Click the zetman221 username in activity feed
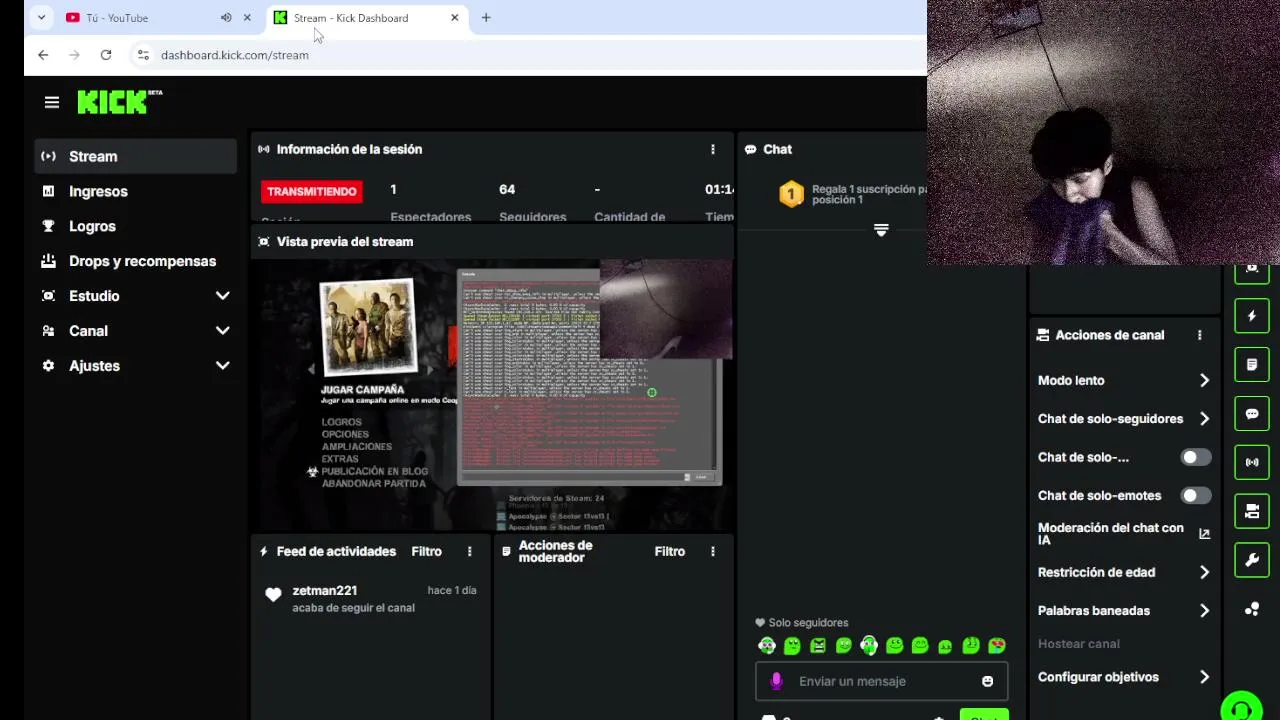The image size is (1280, 720). click(325, 591)
